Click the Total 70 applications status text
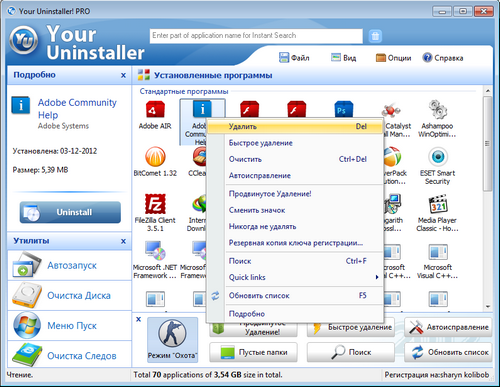The height and width of the screenshot is (387, 500). click(208, 375)
